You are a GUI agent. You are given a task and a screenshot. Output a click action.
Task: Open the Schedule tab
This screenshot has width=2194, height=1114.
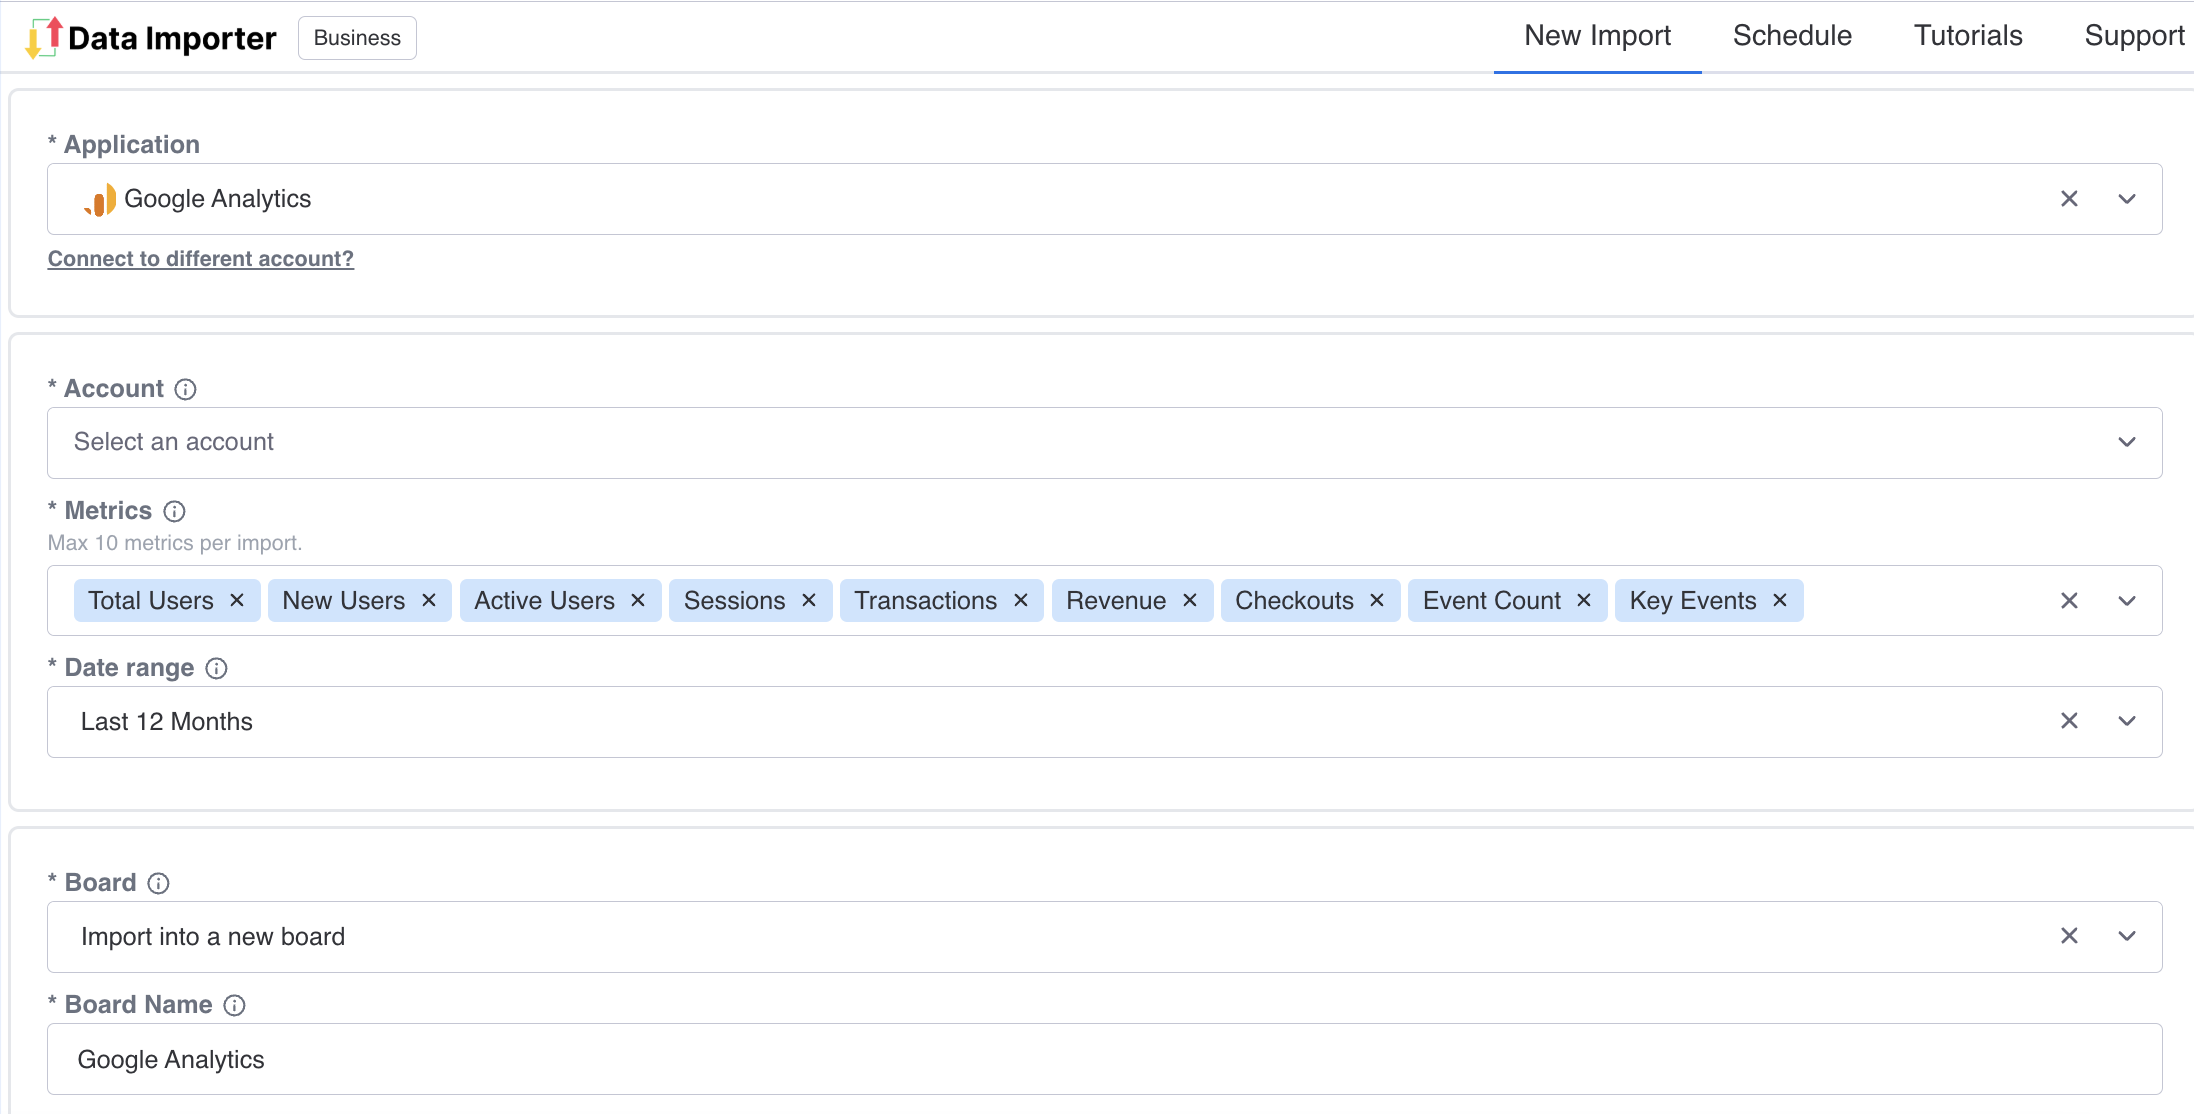(x=1792, y=36)
